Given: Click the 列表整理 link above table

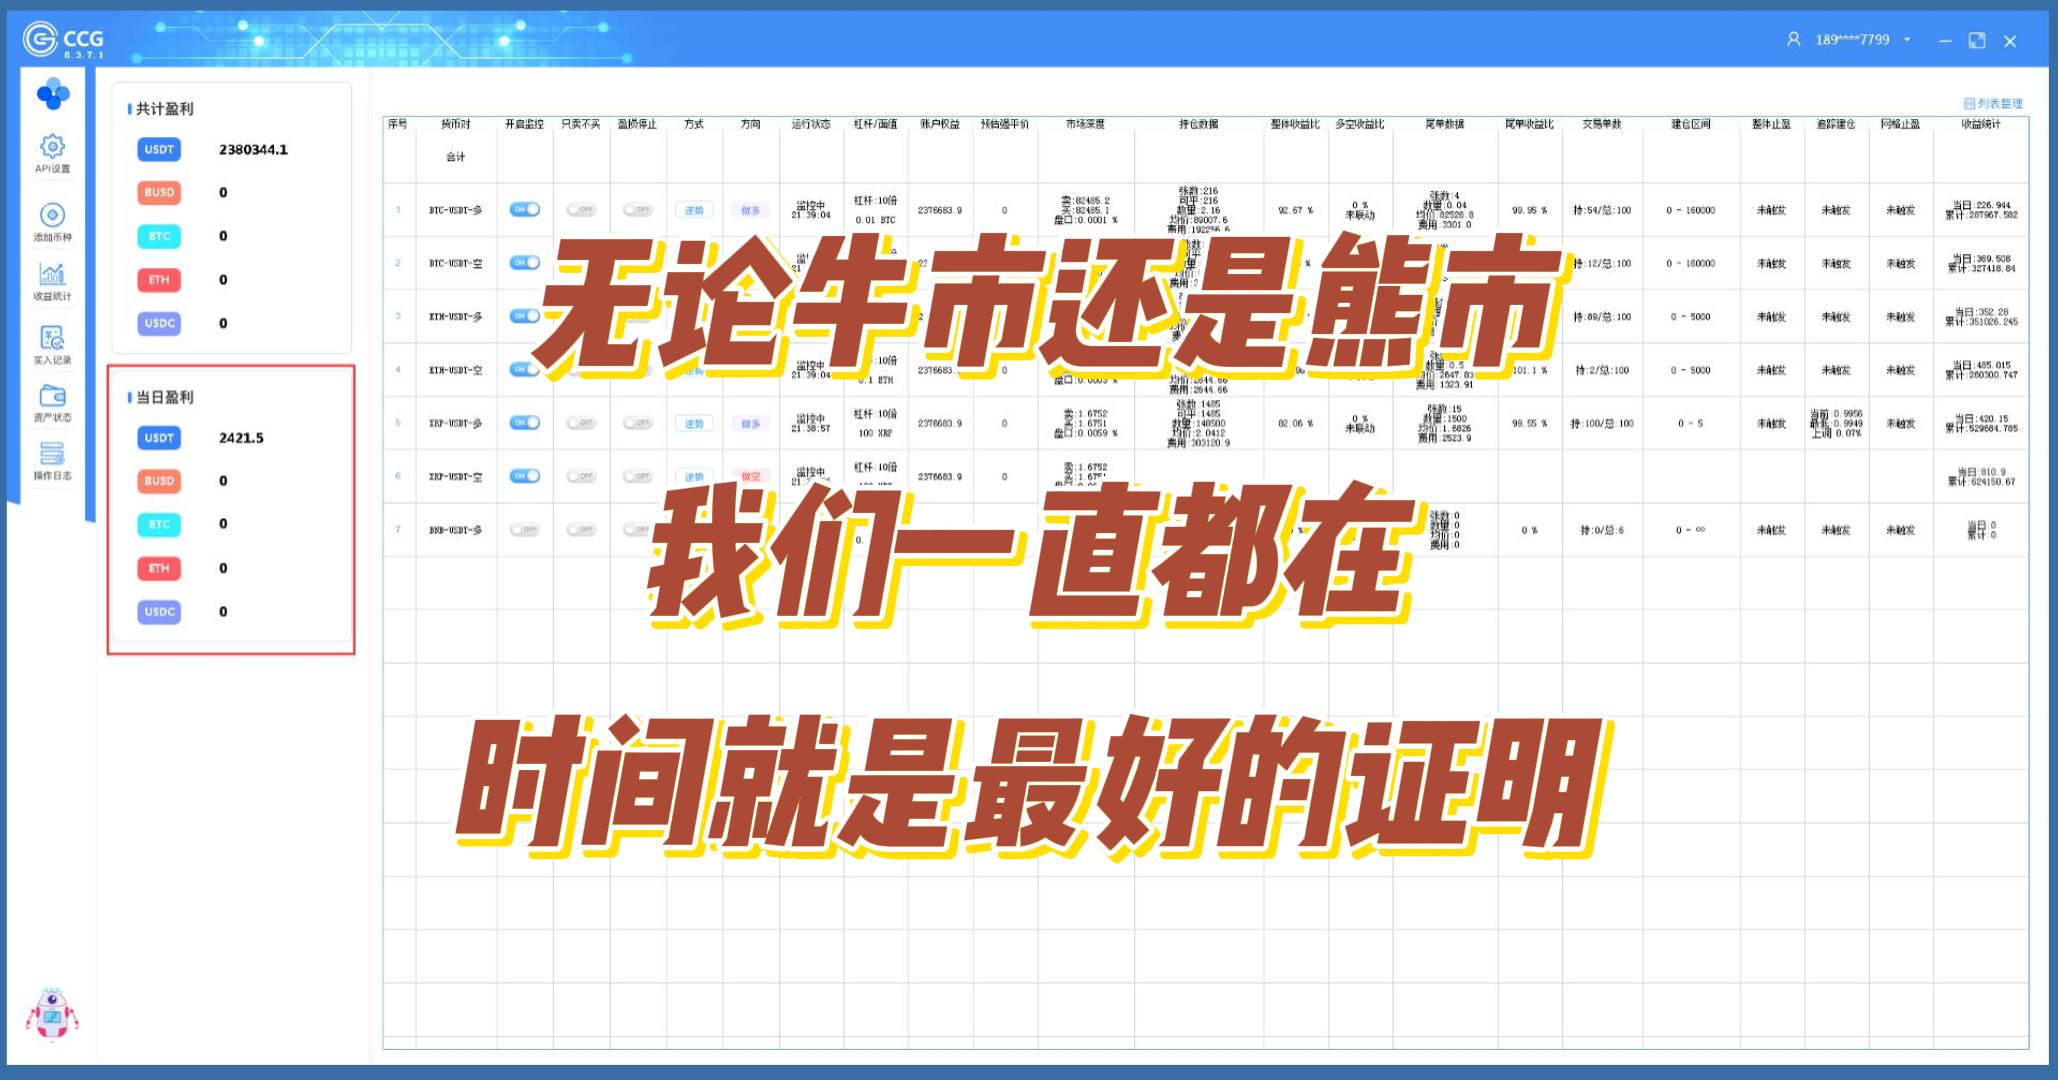Looking at the screenshot, I should point(1993,104).
